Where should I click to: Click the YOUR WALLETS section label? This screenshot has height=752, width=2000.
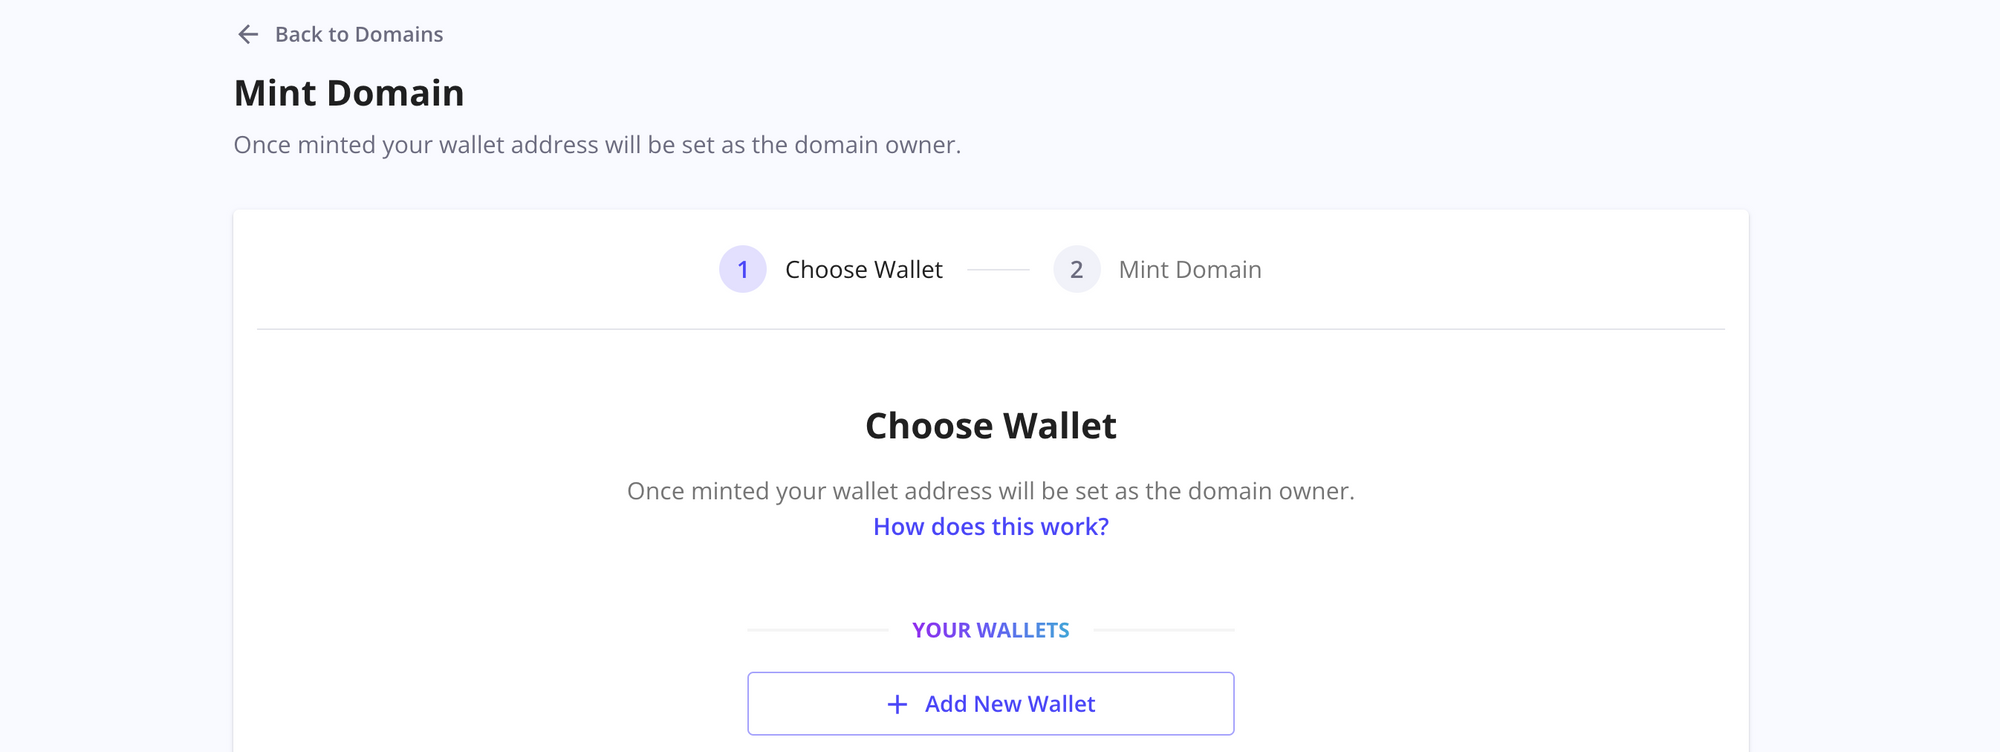coord(991,629)
